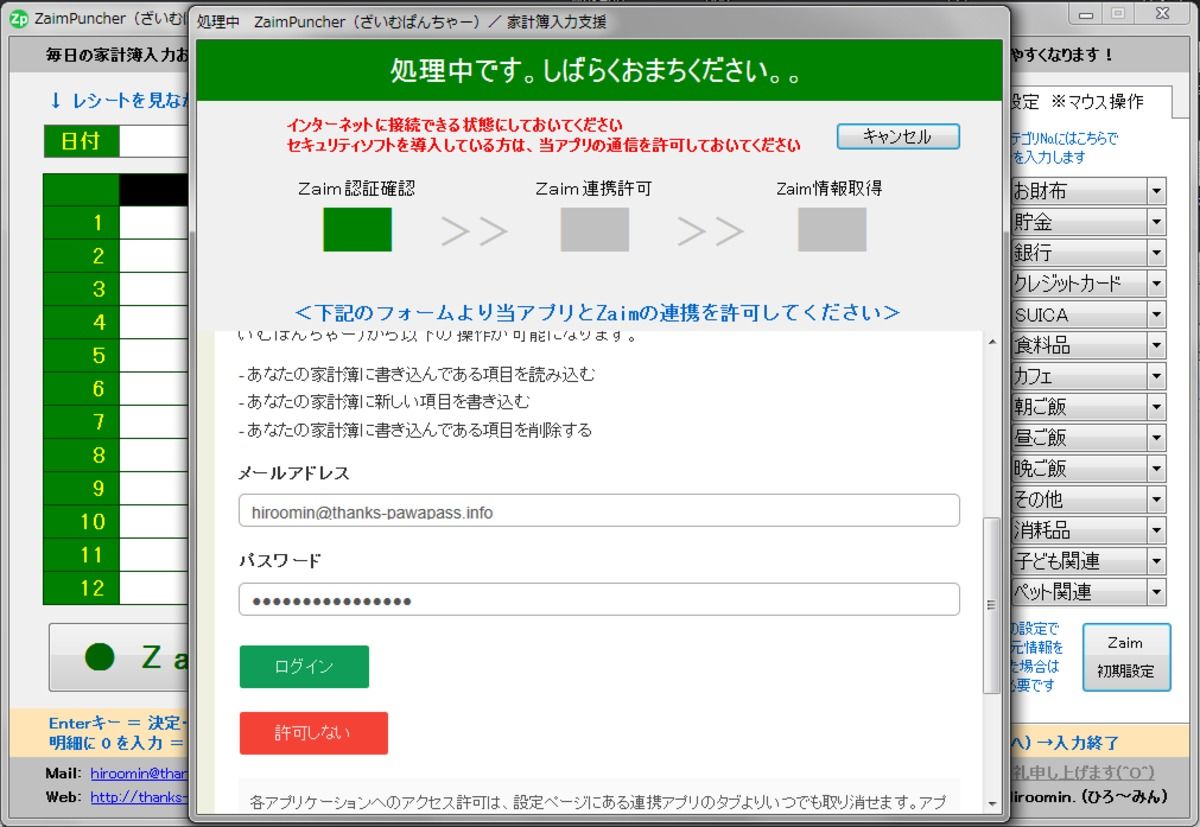Close the main ZaimPuncher window
The width and height of the screenshot is (1200, 827).
[x=1160, y=13]
